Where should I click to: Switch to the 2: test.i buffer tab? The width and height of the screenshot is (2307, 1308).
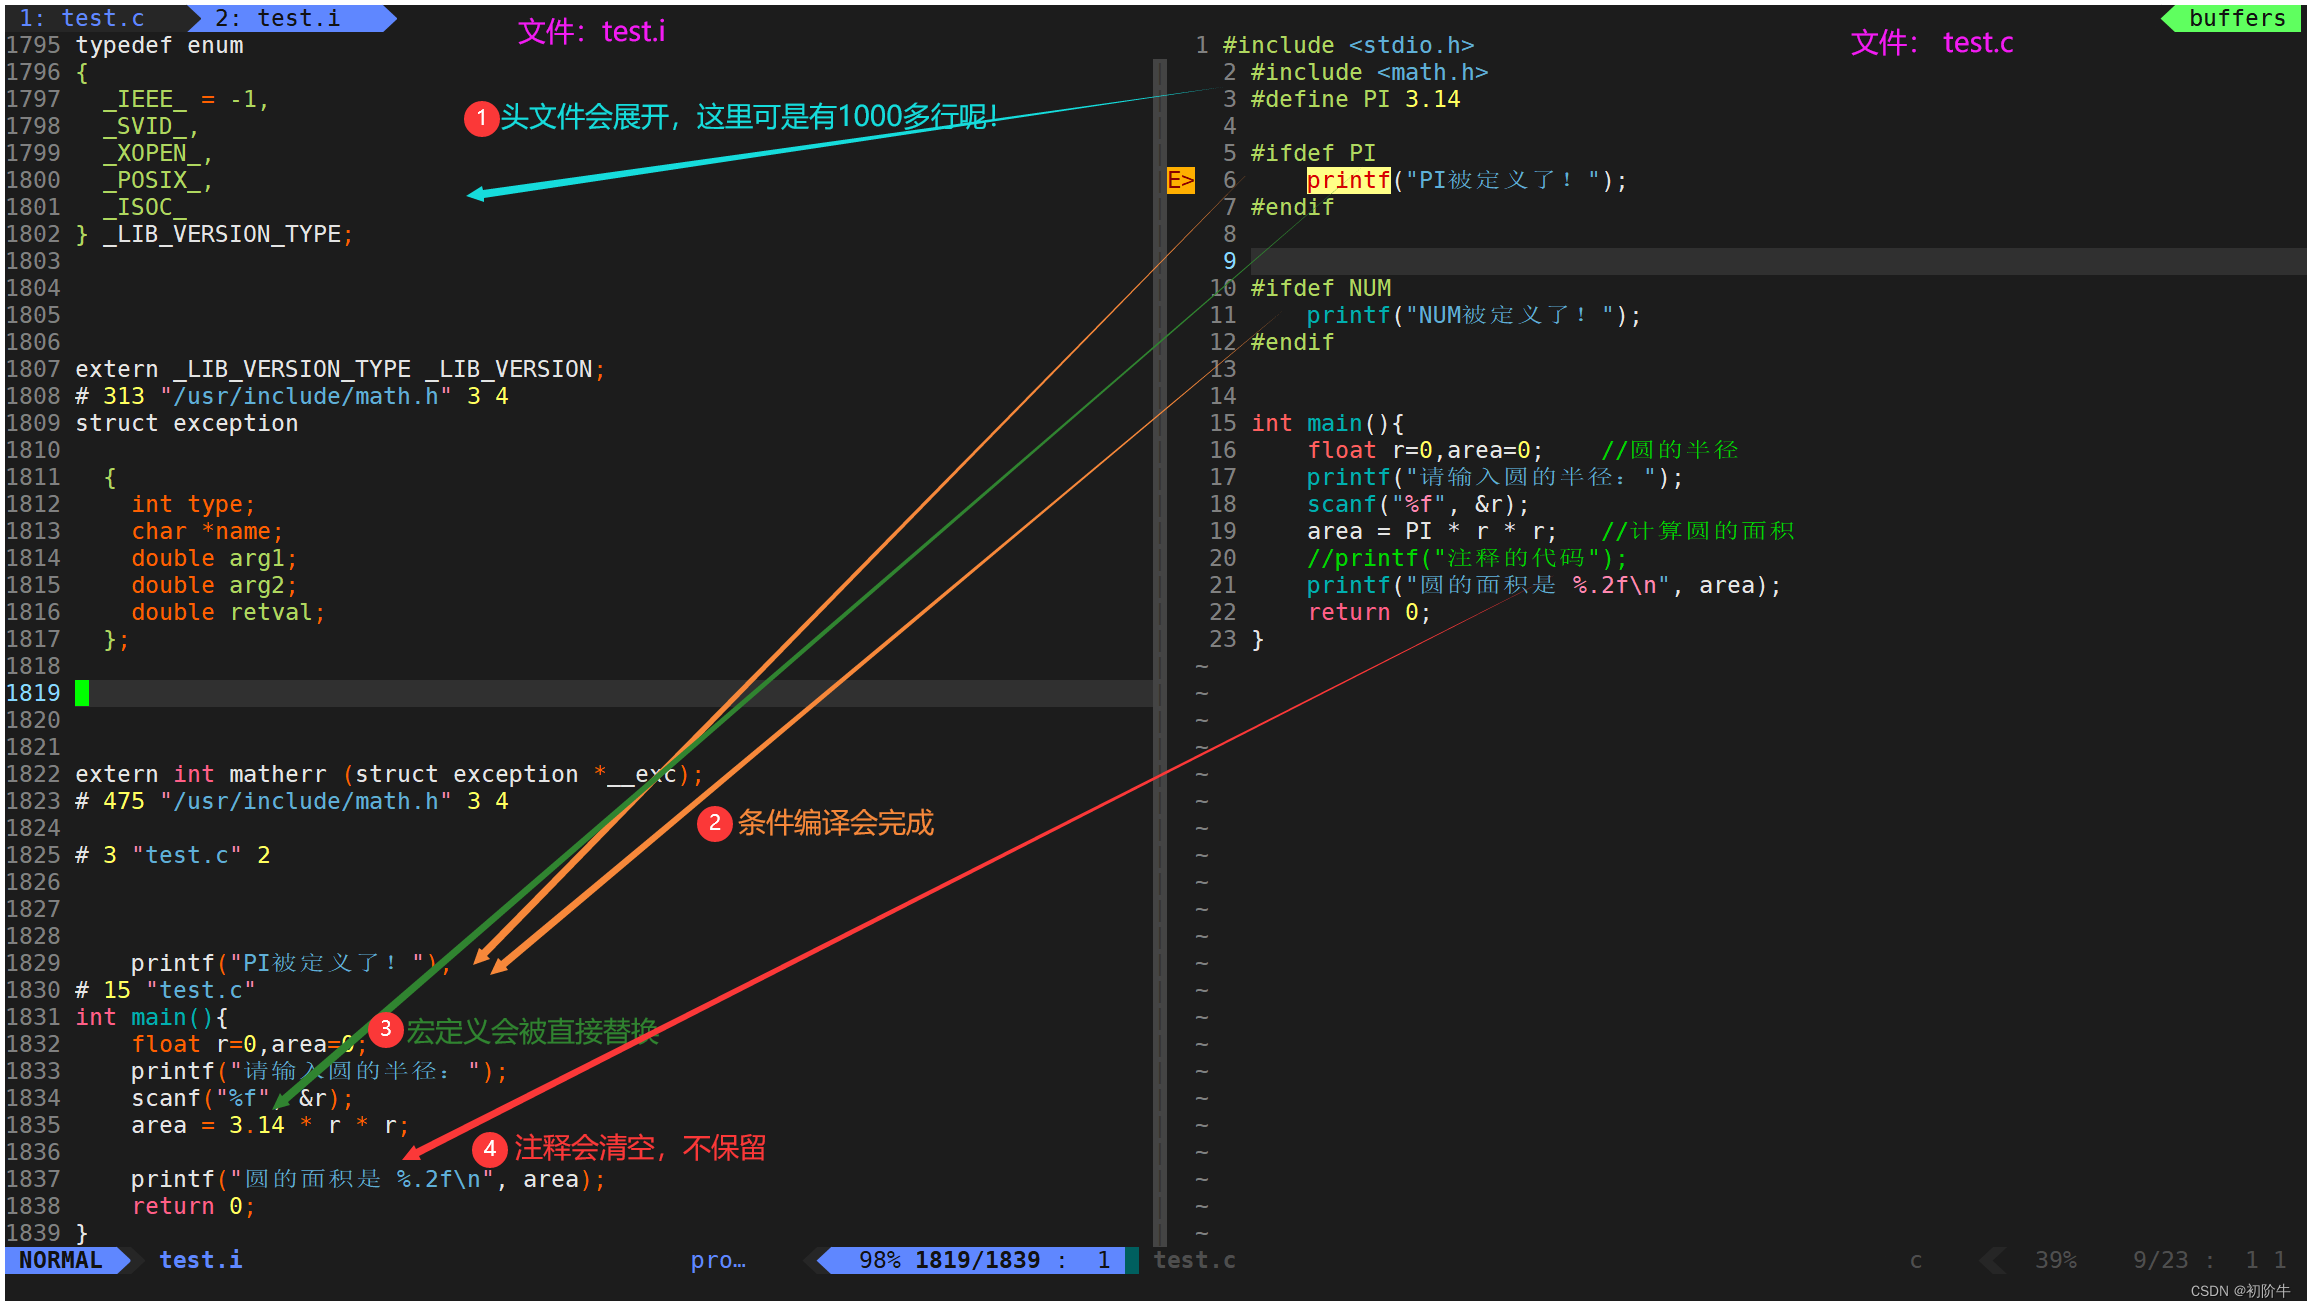pyautogui.click(x=278, y=18)
